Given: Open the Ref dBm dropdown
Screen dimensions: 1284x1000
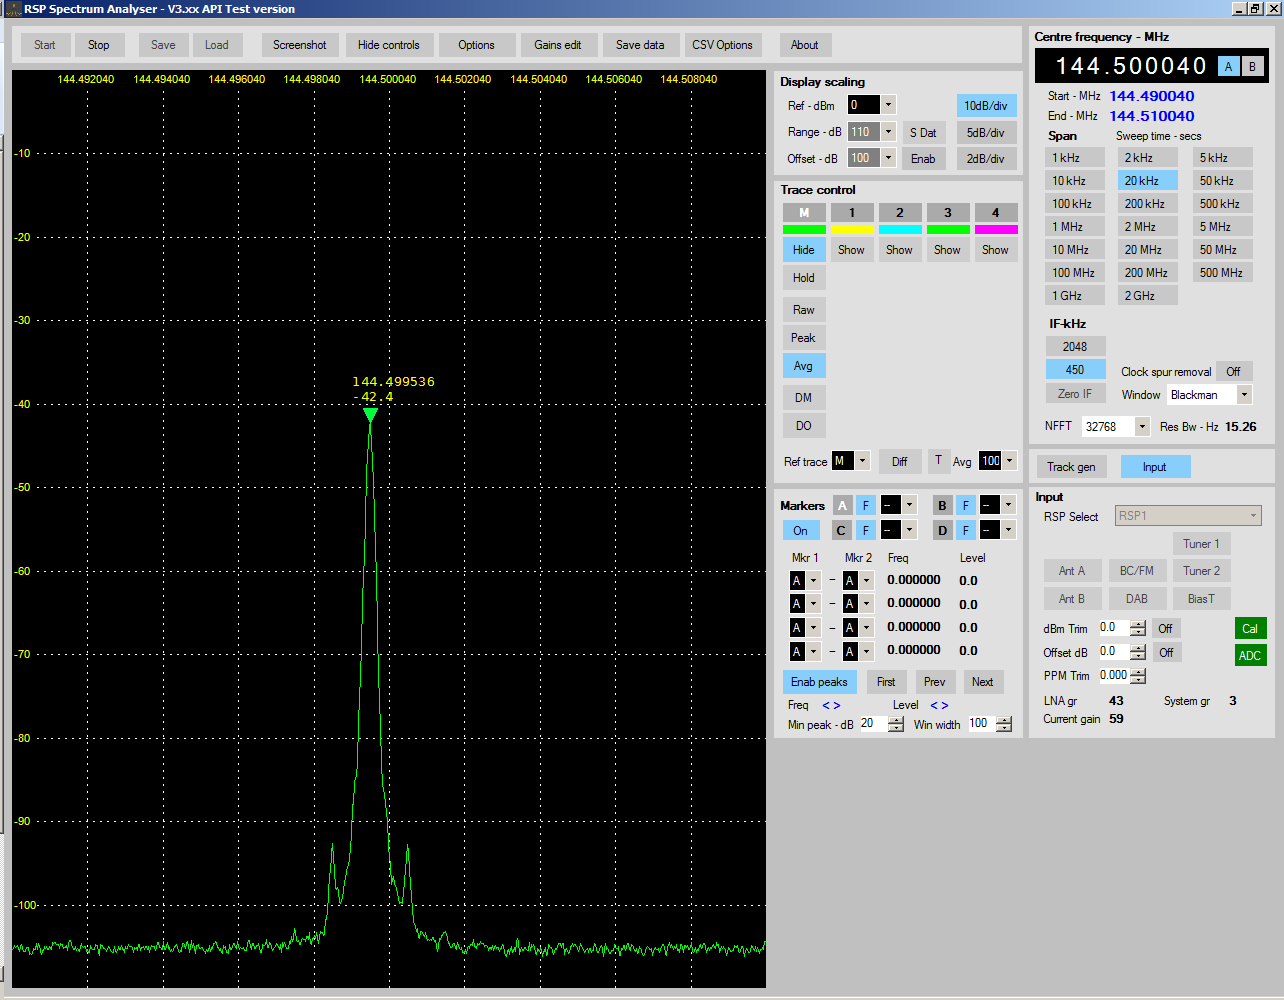Looking at the screenshot, I should click(x=888, y=105).
